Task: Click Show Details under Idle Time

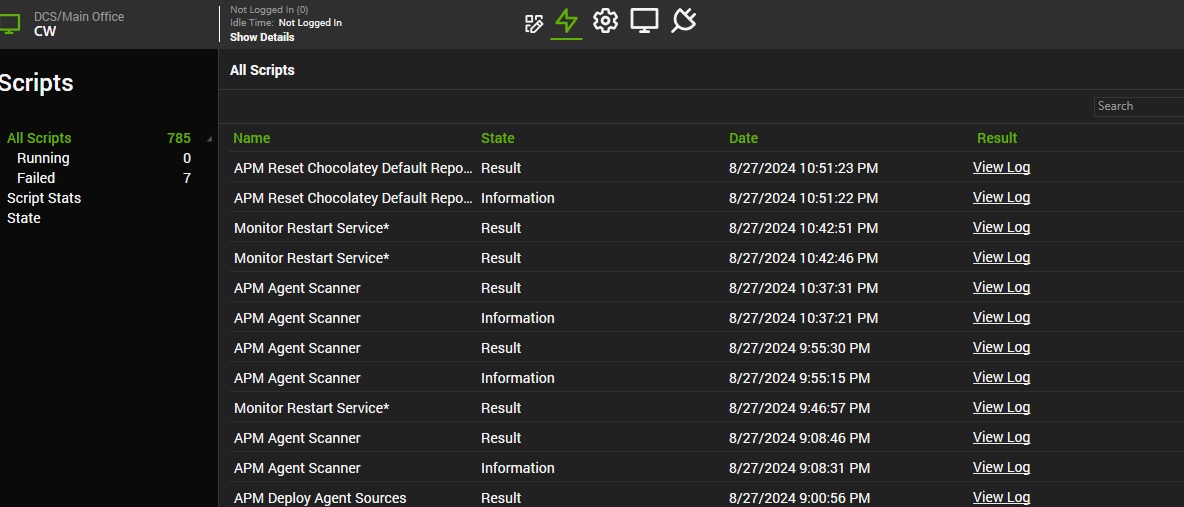Action: (x=262, y=37)
